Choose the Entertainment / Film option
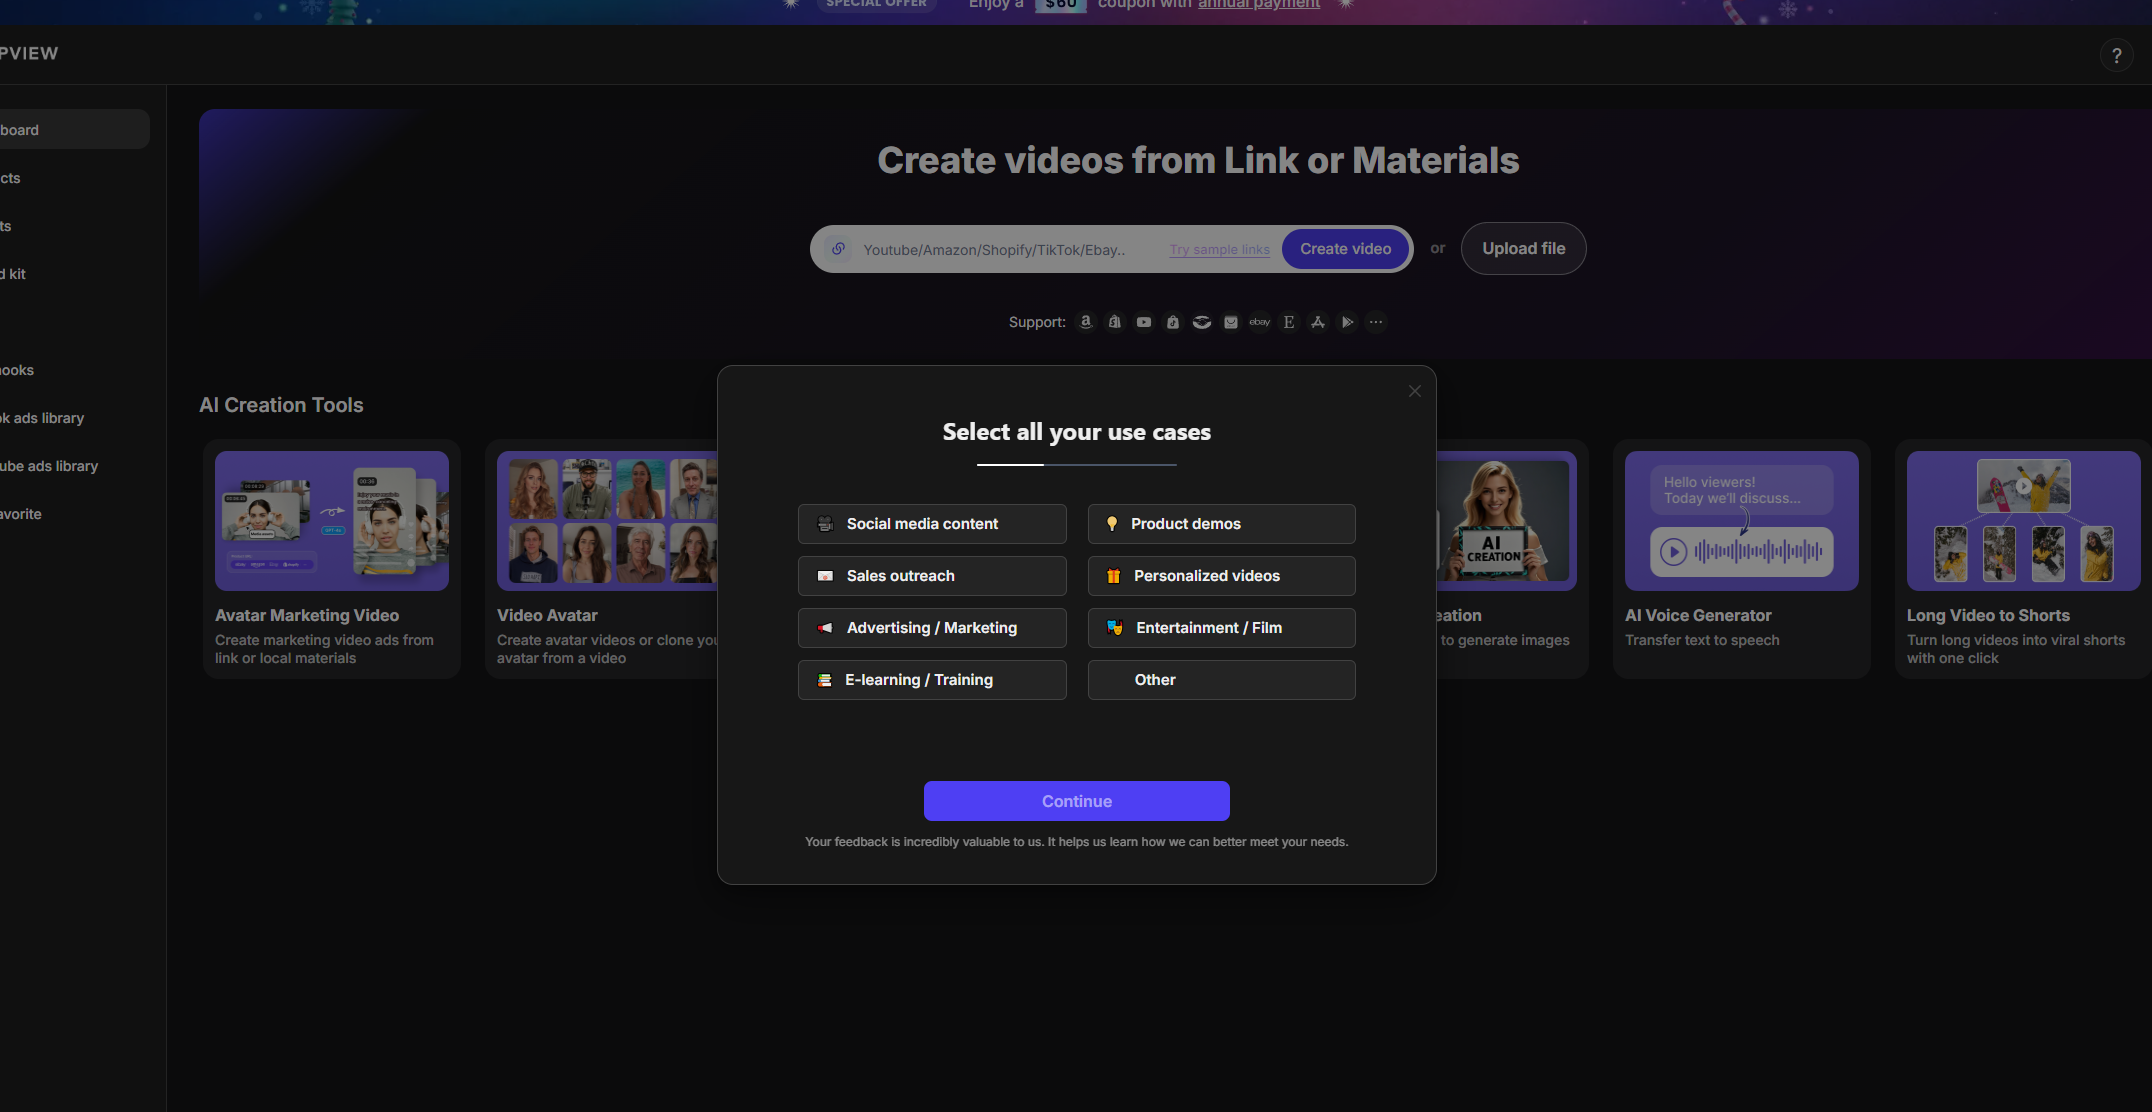This screenshot has height=1112, width=2152. pos(1221,628)
